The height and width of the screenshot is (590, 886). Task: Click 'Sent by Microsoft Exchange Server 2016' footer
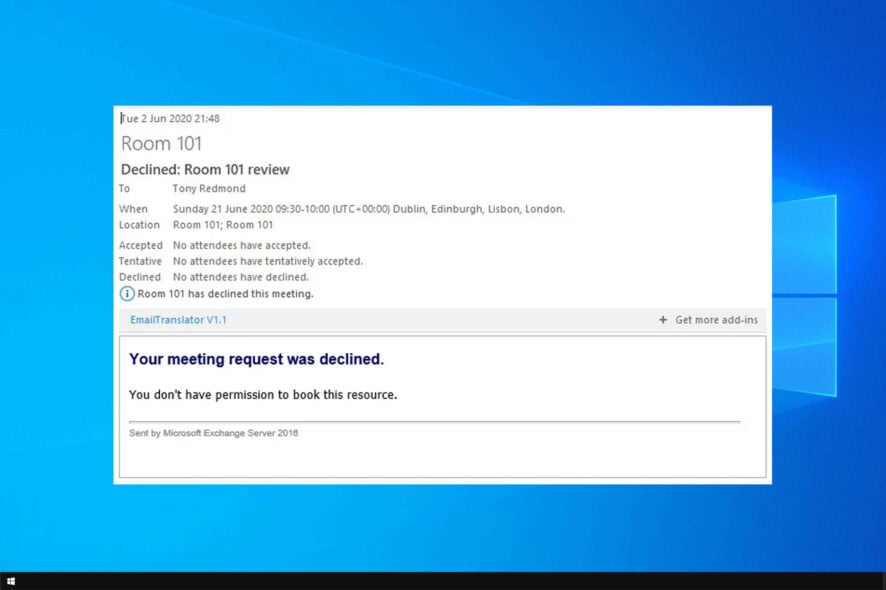pos(214,433)
